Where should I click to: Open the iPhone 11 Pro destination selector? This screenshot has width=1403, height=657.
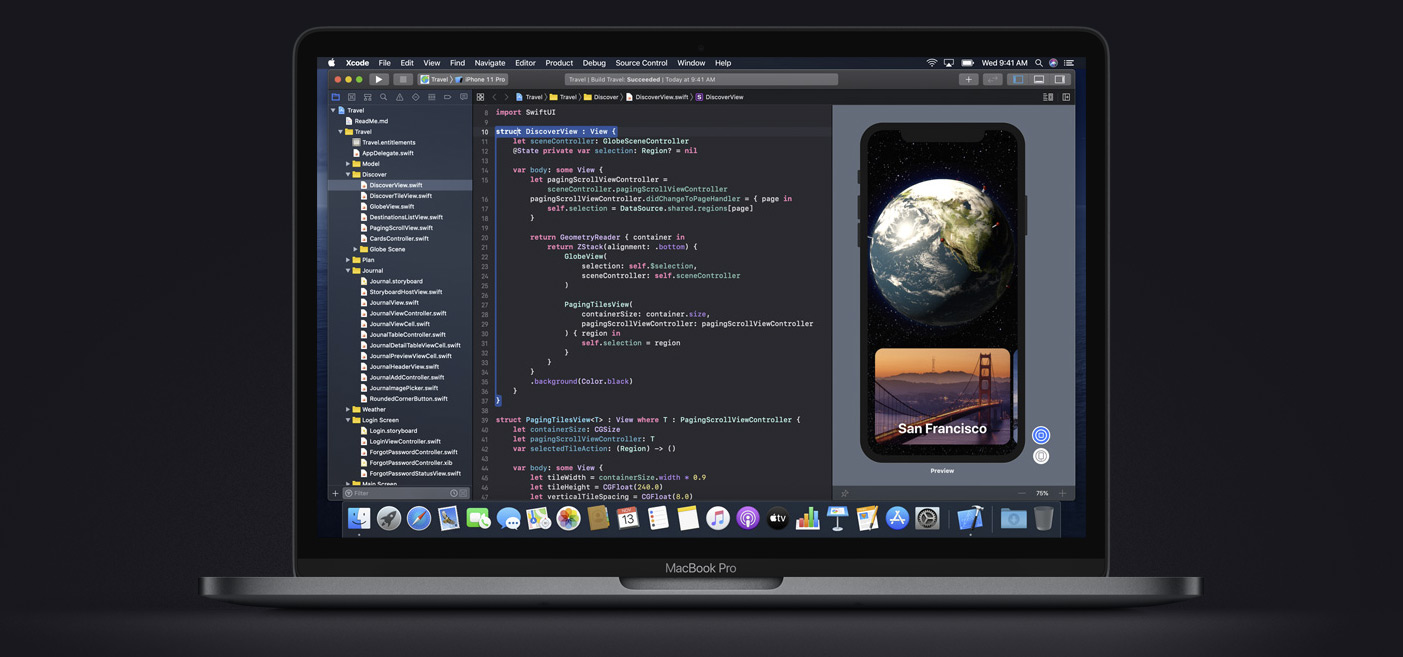tap(481, 79)
